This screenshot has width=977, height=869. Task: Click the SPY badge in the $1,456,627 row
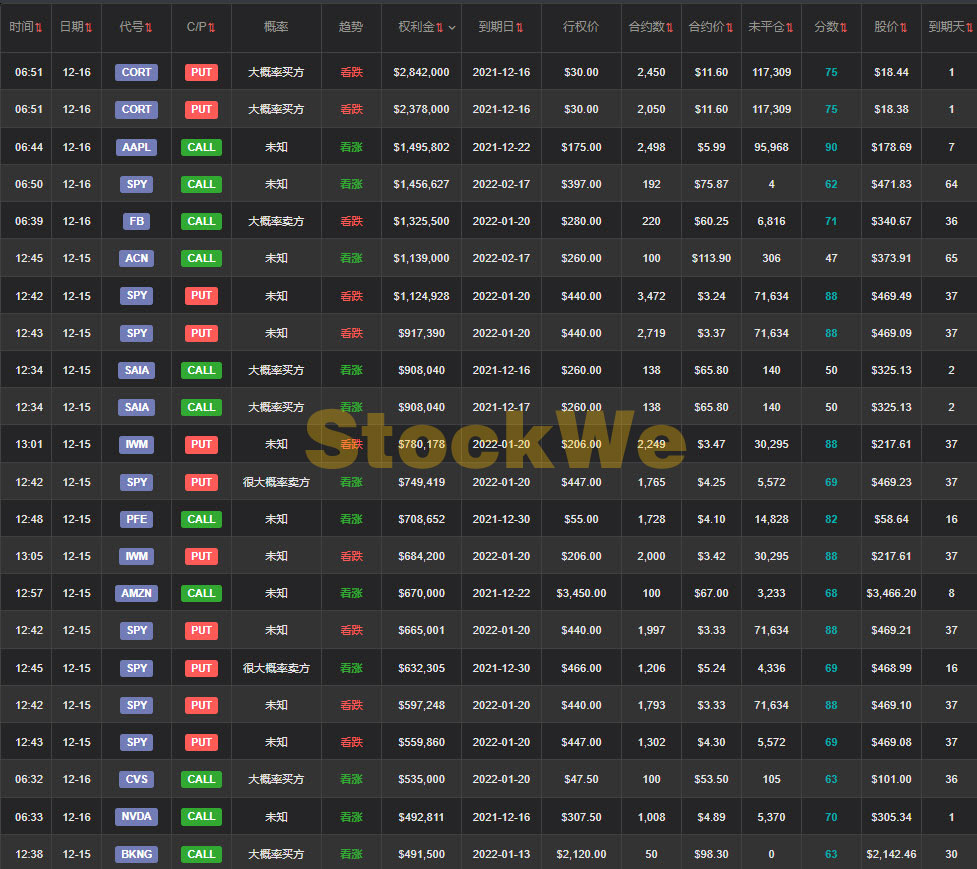(x=136, y=184)
